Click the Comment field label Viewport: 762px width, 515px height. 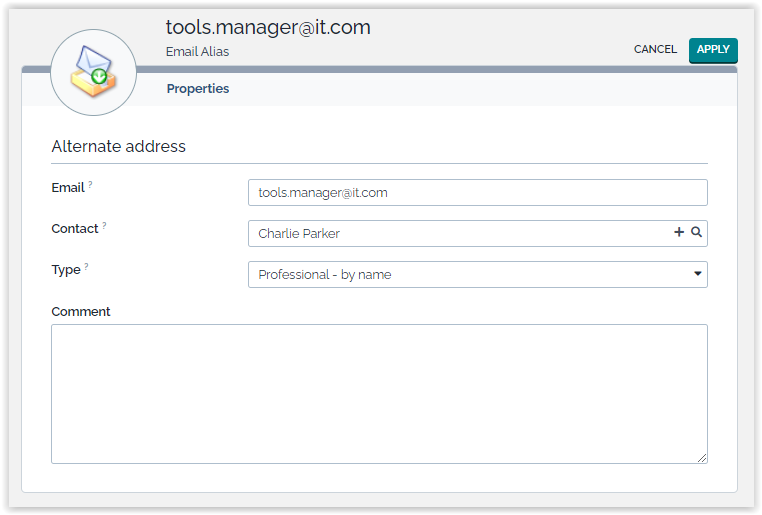(81, 311)
